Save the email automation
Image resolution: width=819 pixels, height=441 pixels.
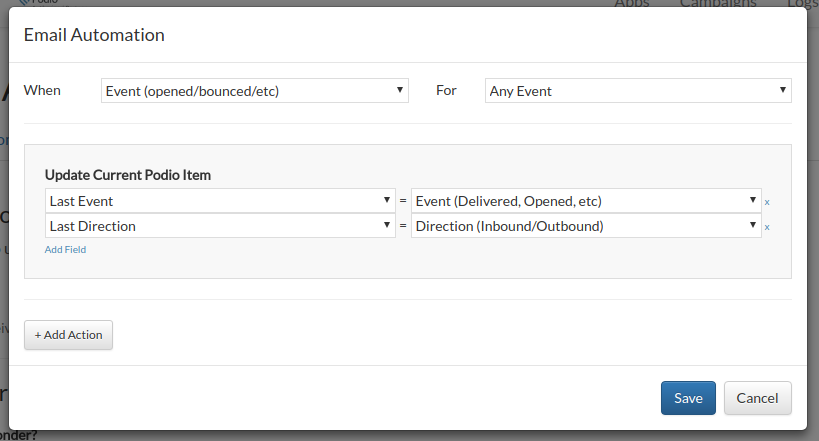point(688,398)
